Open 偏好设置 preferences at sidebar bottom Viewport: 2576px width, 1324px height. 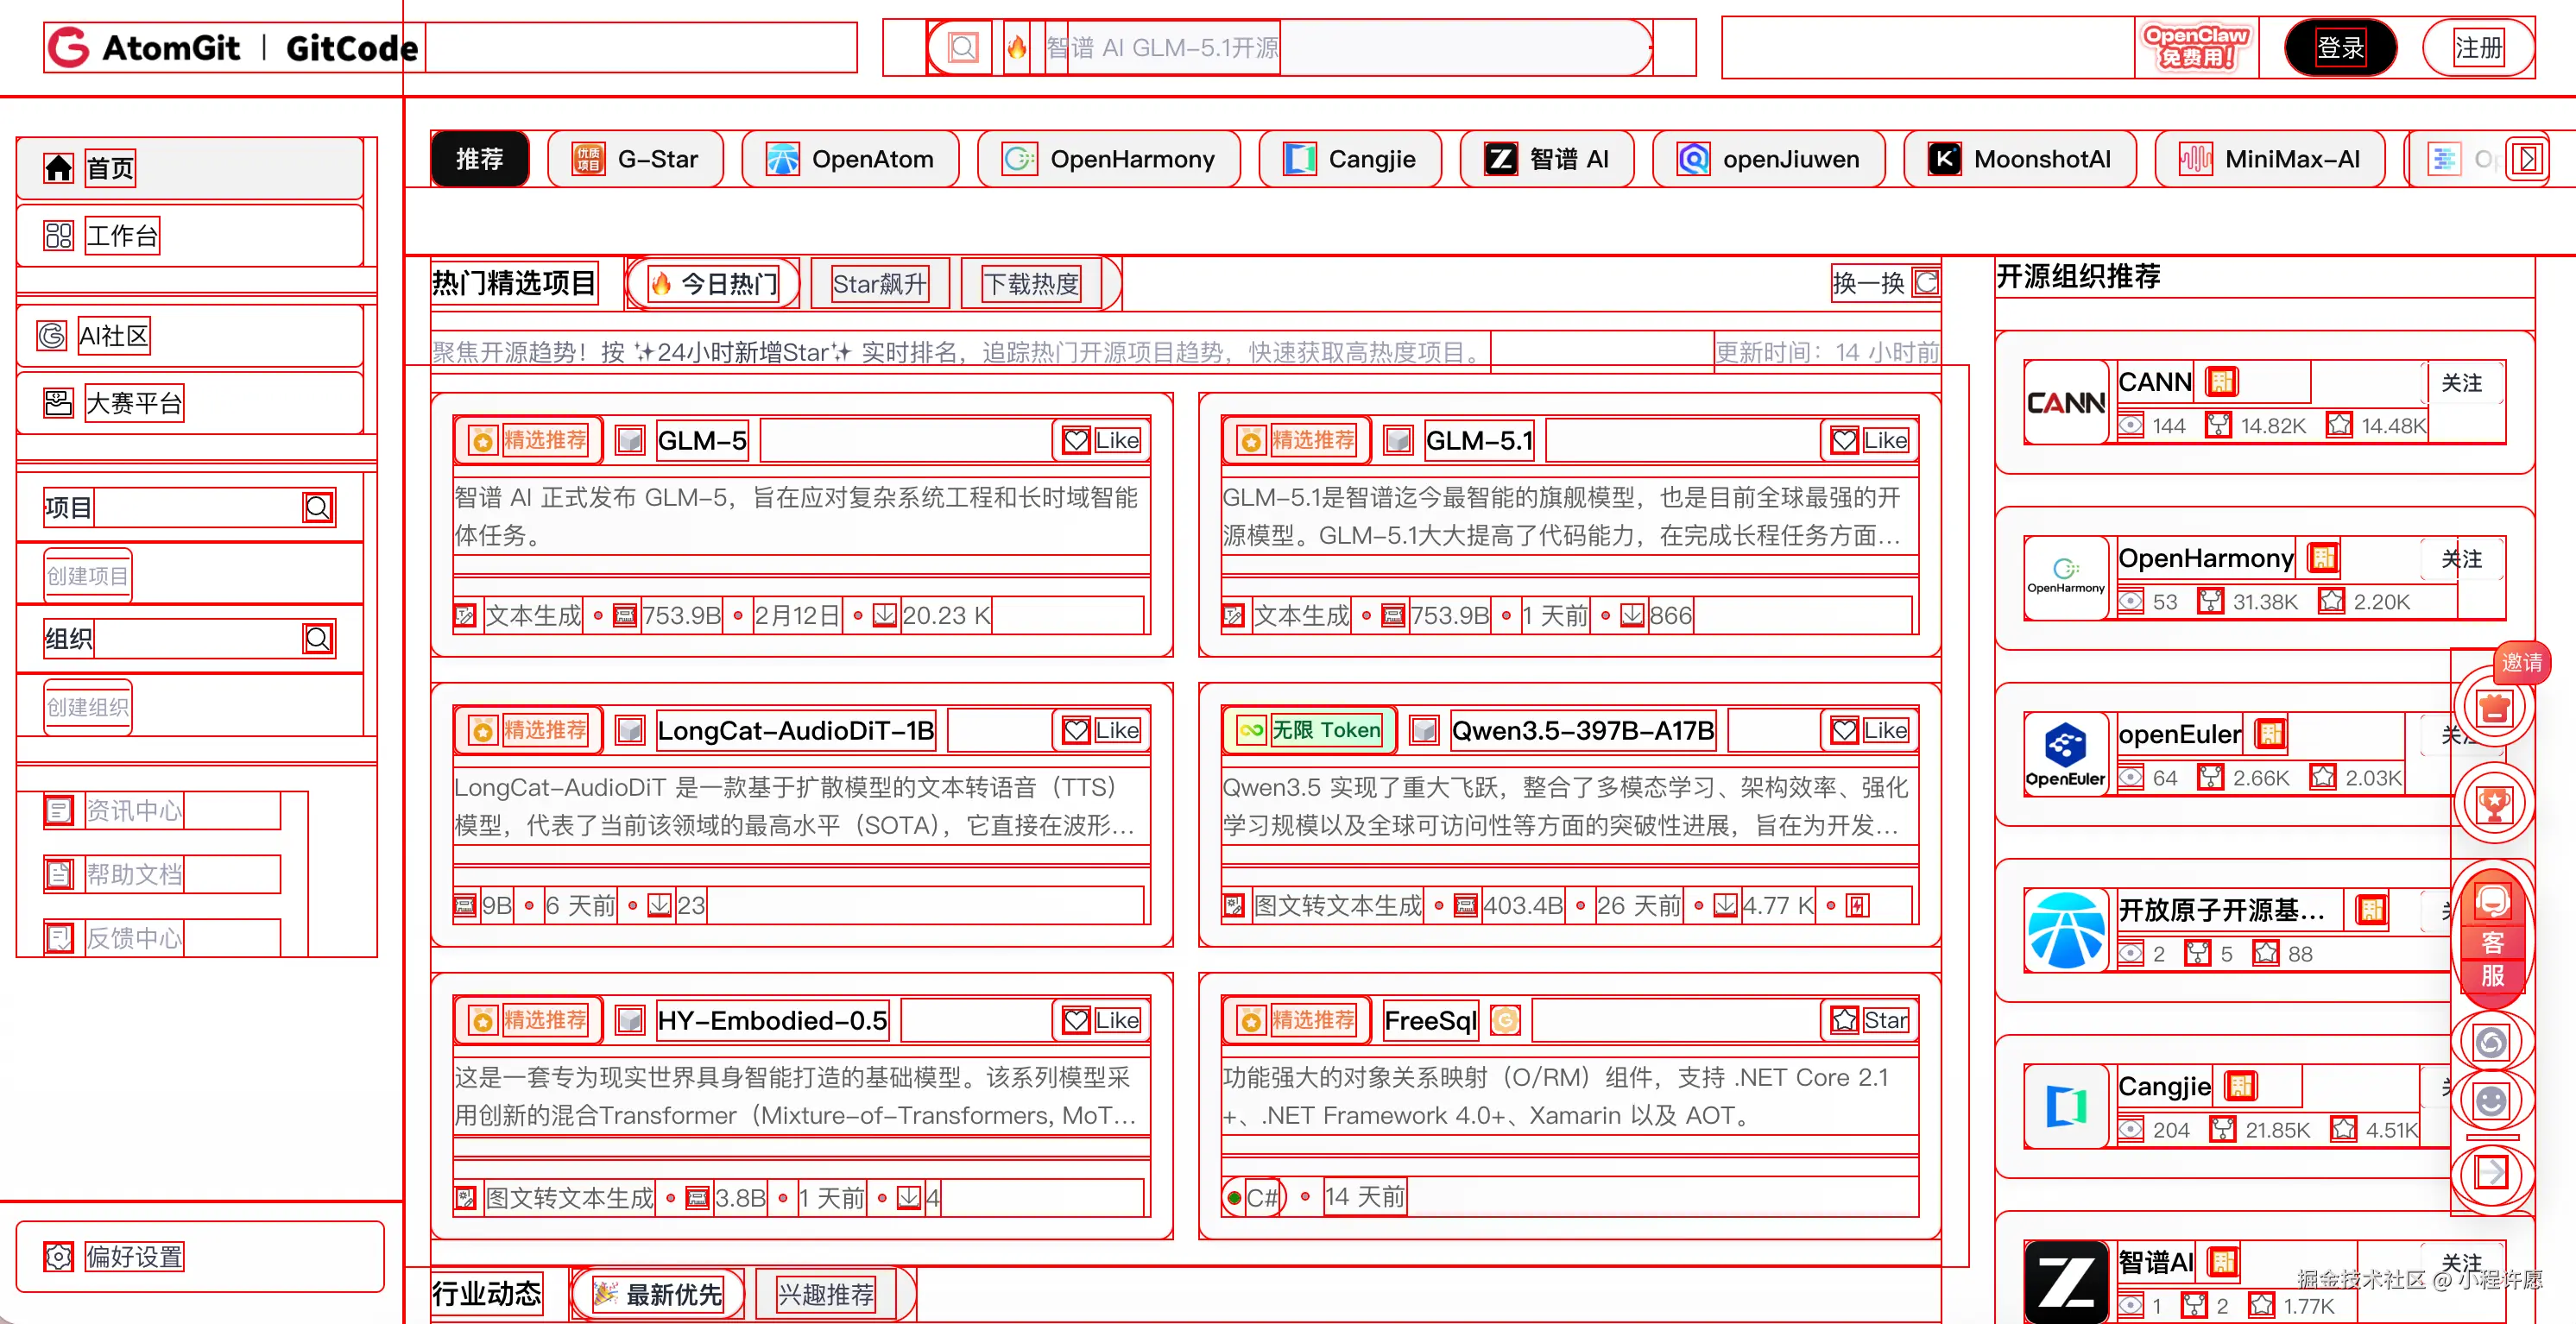(133, 1257)
